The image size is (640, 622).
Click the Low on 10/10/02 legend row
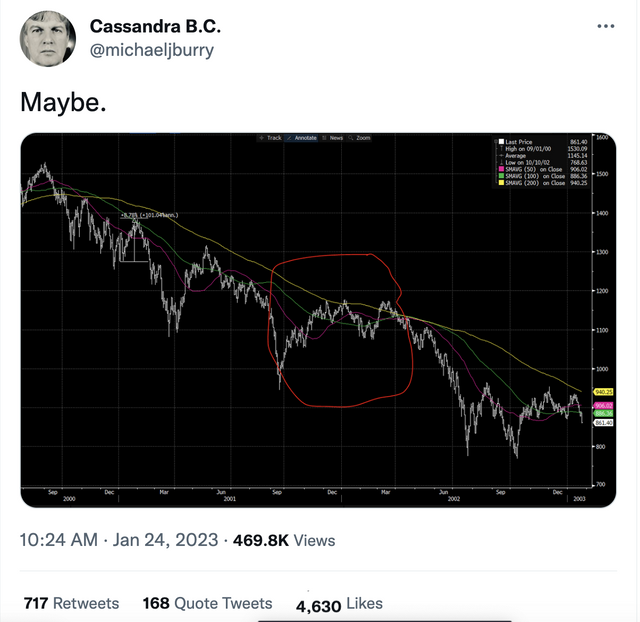(542, 162)
